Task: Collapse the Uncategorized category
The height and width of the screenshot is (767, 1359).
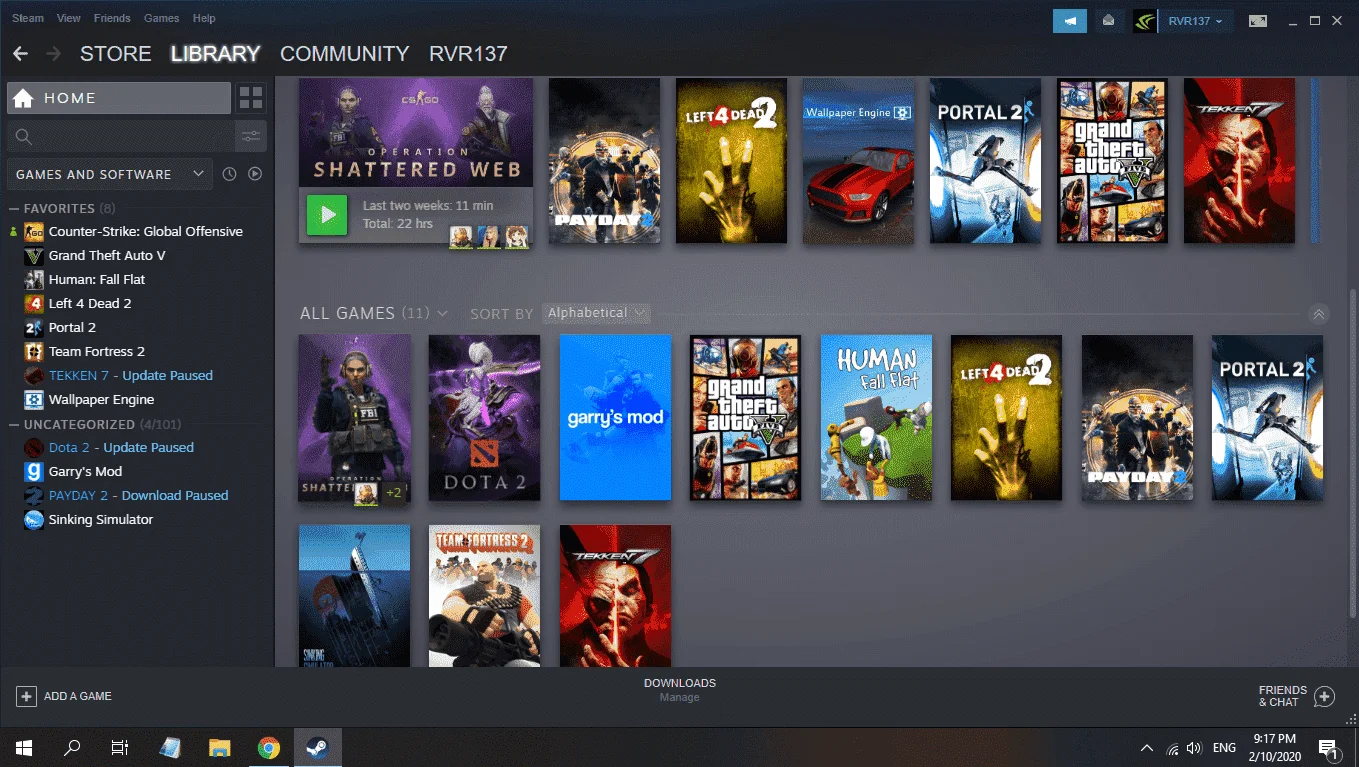Action: (14, 424)
